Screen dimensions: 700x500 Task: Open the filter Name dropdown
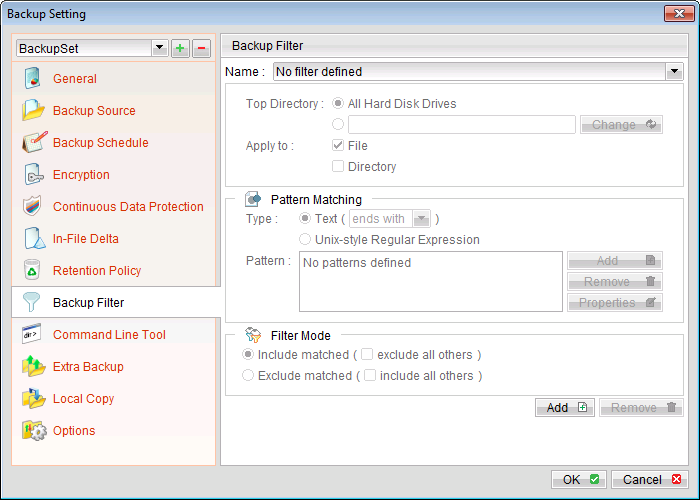(674, 71)
